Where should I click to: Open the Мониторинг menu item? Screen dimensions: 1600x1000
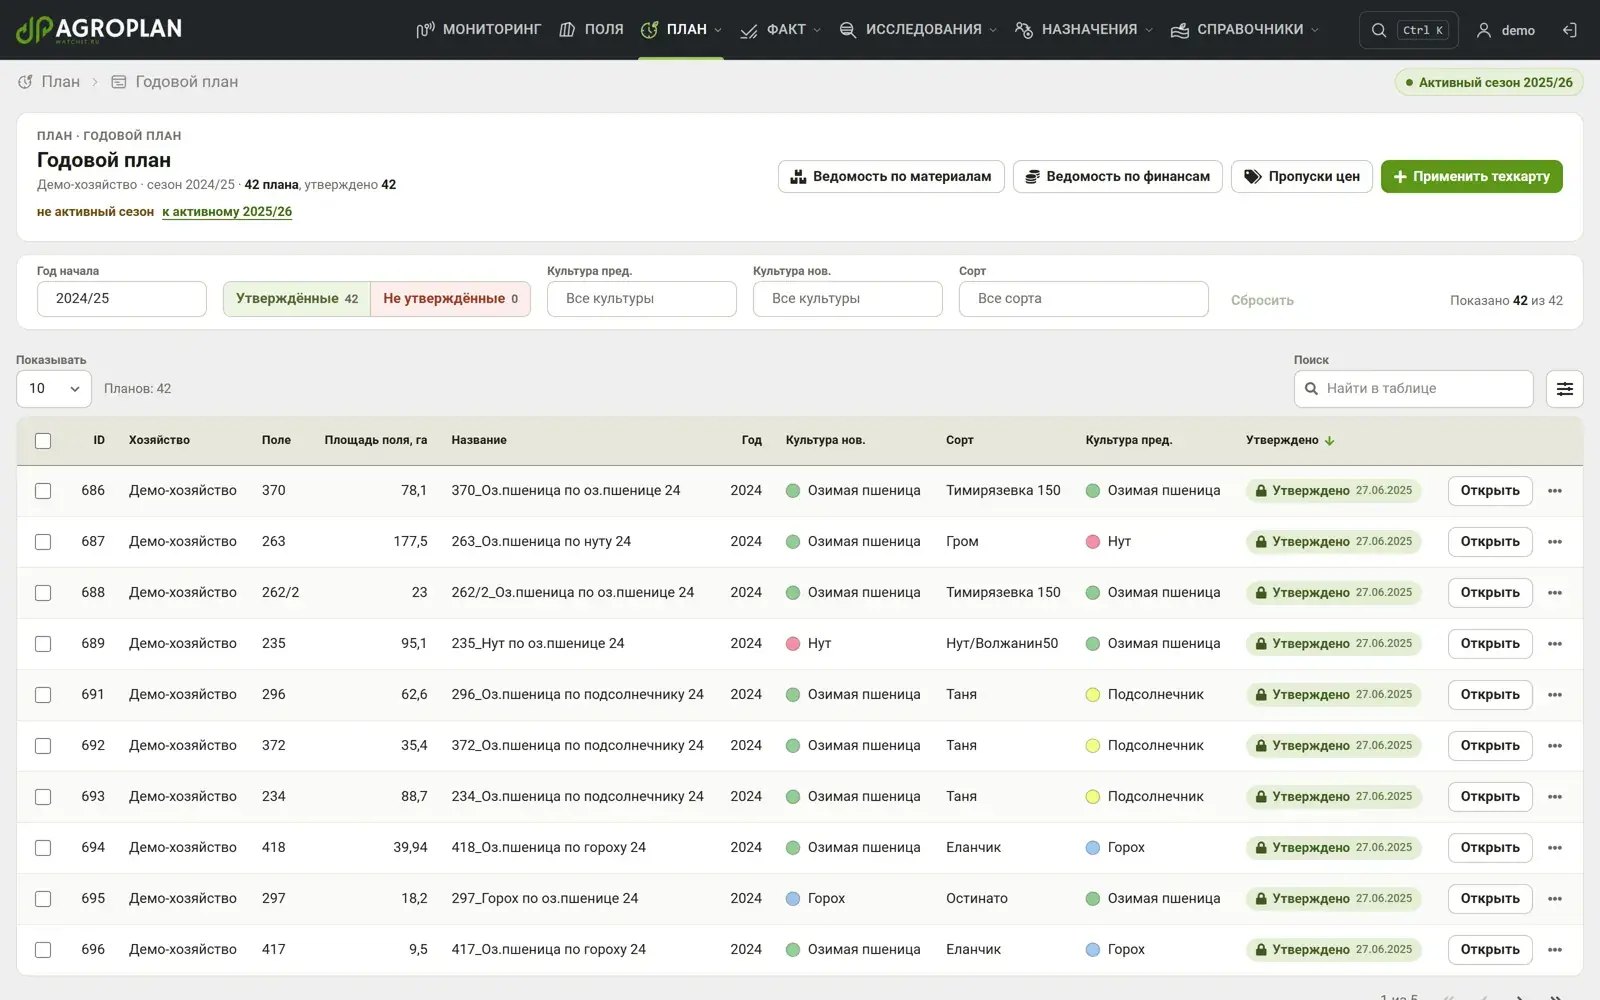(x=478, y=30)
